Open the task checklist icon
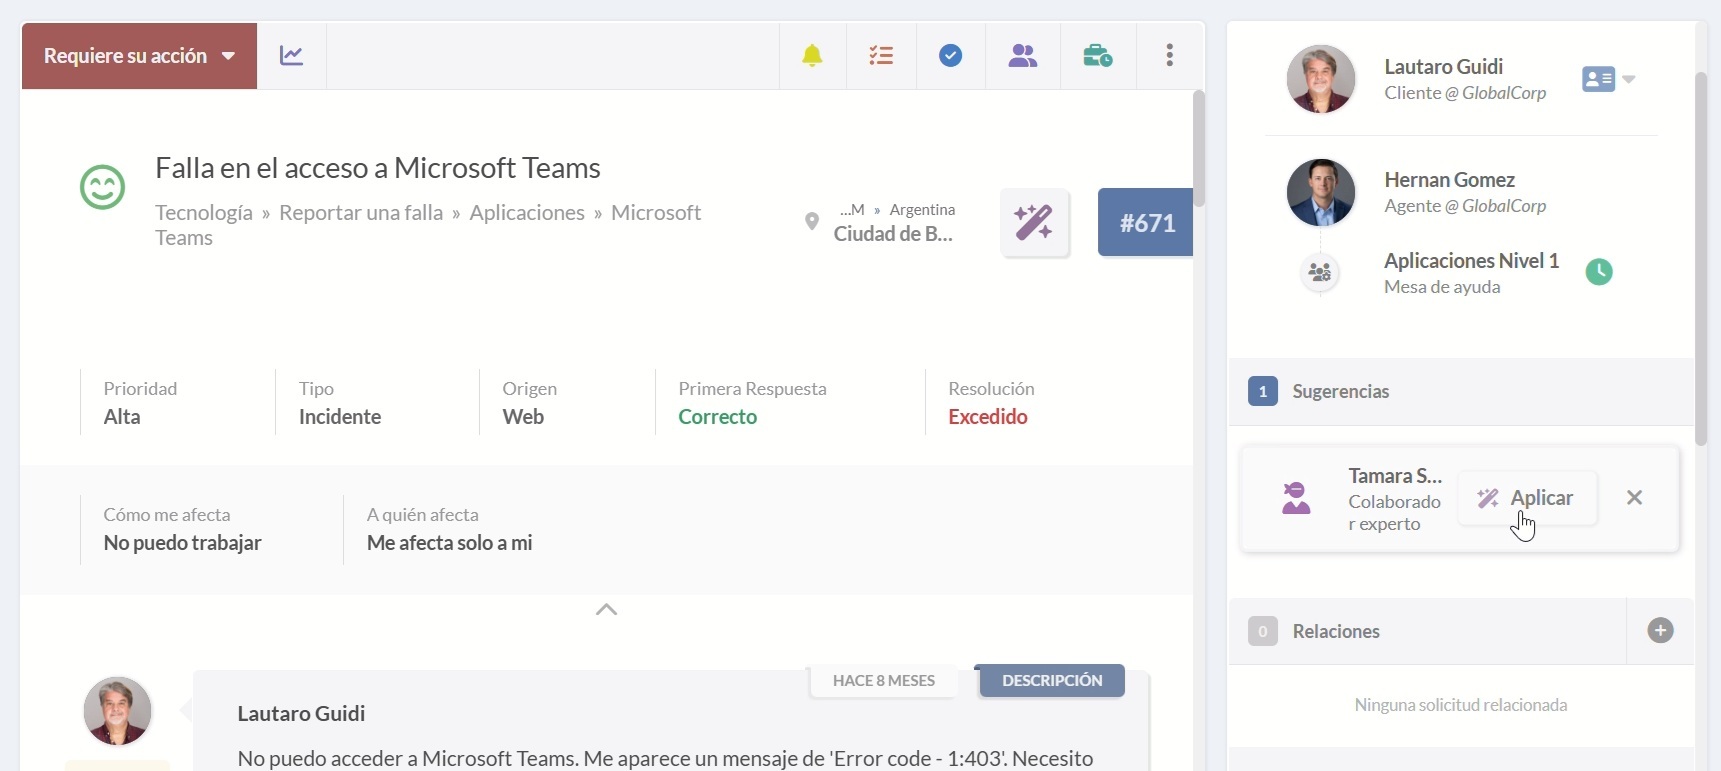Screen dimensions: 1721x771 coord(881,56)
